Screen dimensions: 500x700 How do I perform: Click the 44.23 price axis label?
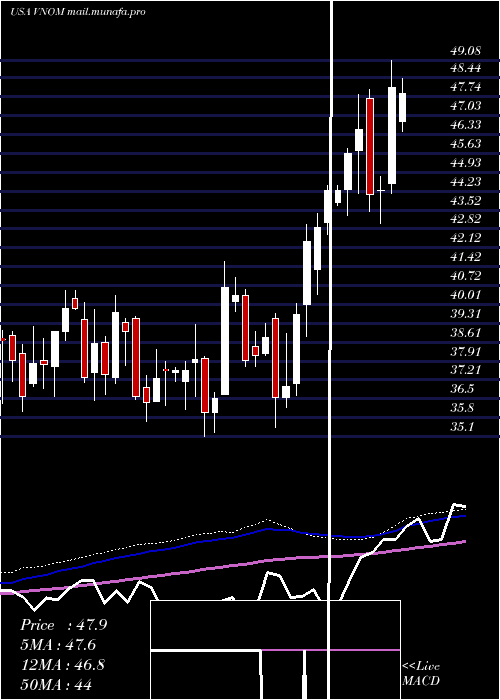tap(466, 182)
